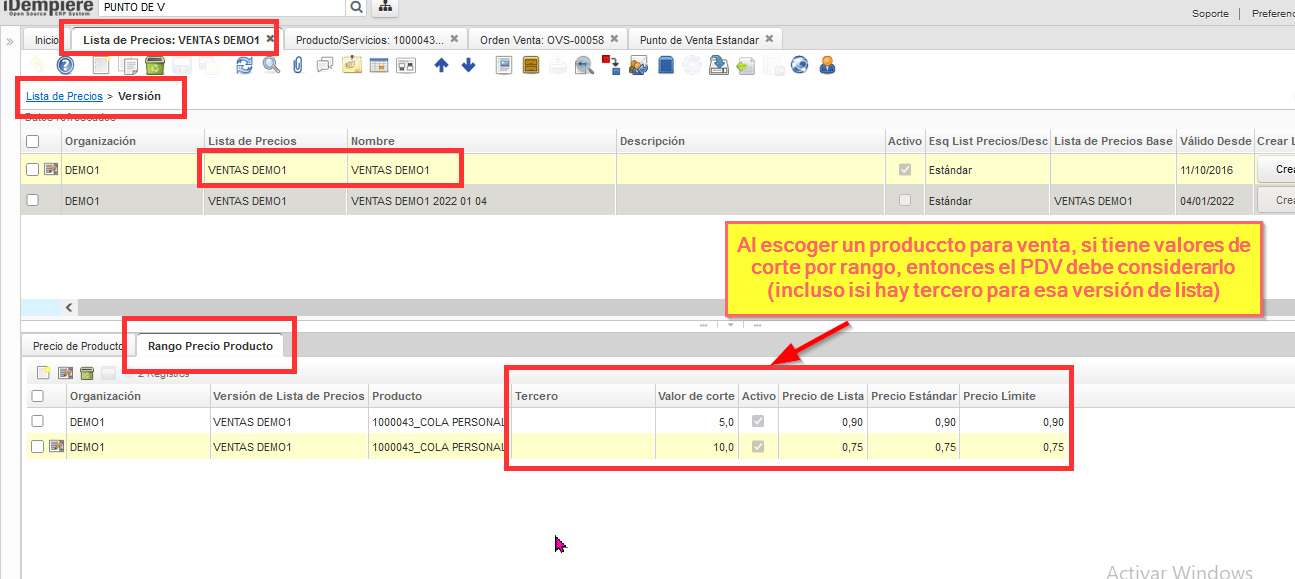Select the row checkbox with Valor de corte 5,0
This screenshot has height=579, width=1295.
37,422
